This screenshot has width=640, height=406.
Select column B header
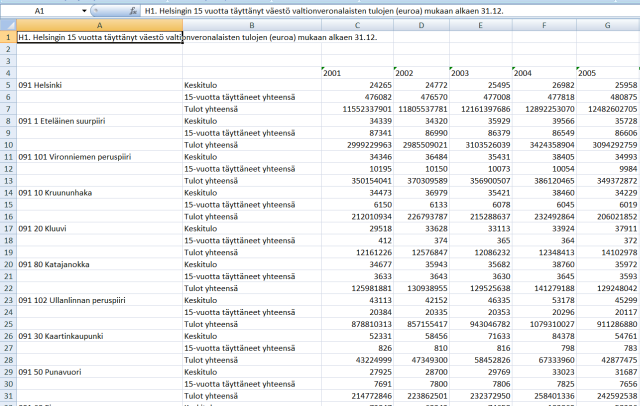(x=252, y=25)
